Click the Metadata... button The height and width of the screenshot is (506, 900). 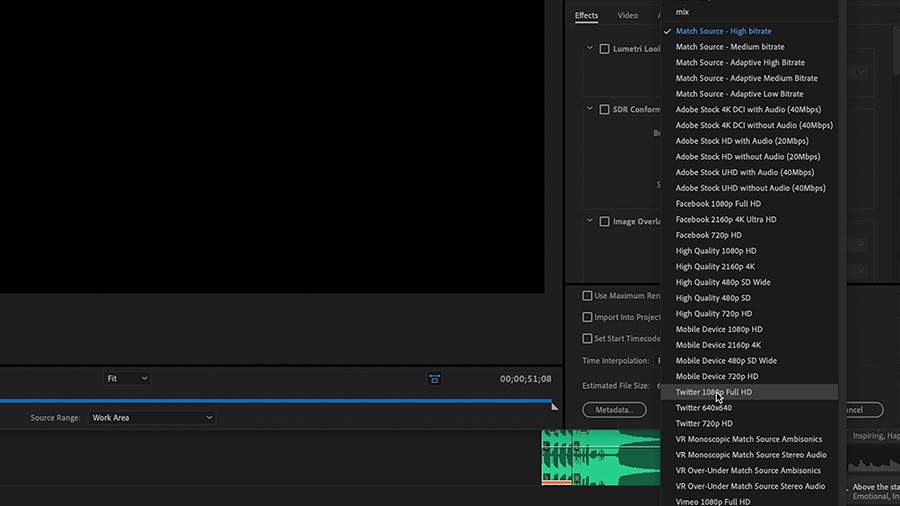coord(614,410)
